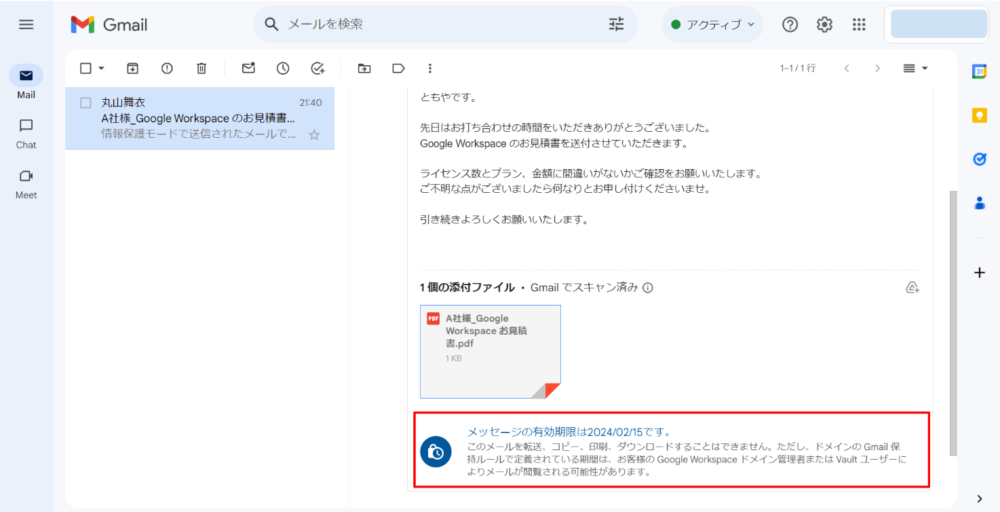
Task: Click the message expiration lock-clock icon
Action: 436,452
